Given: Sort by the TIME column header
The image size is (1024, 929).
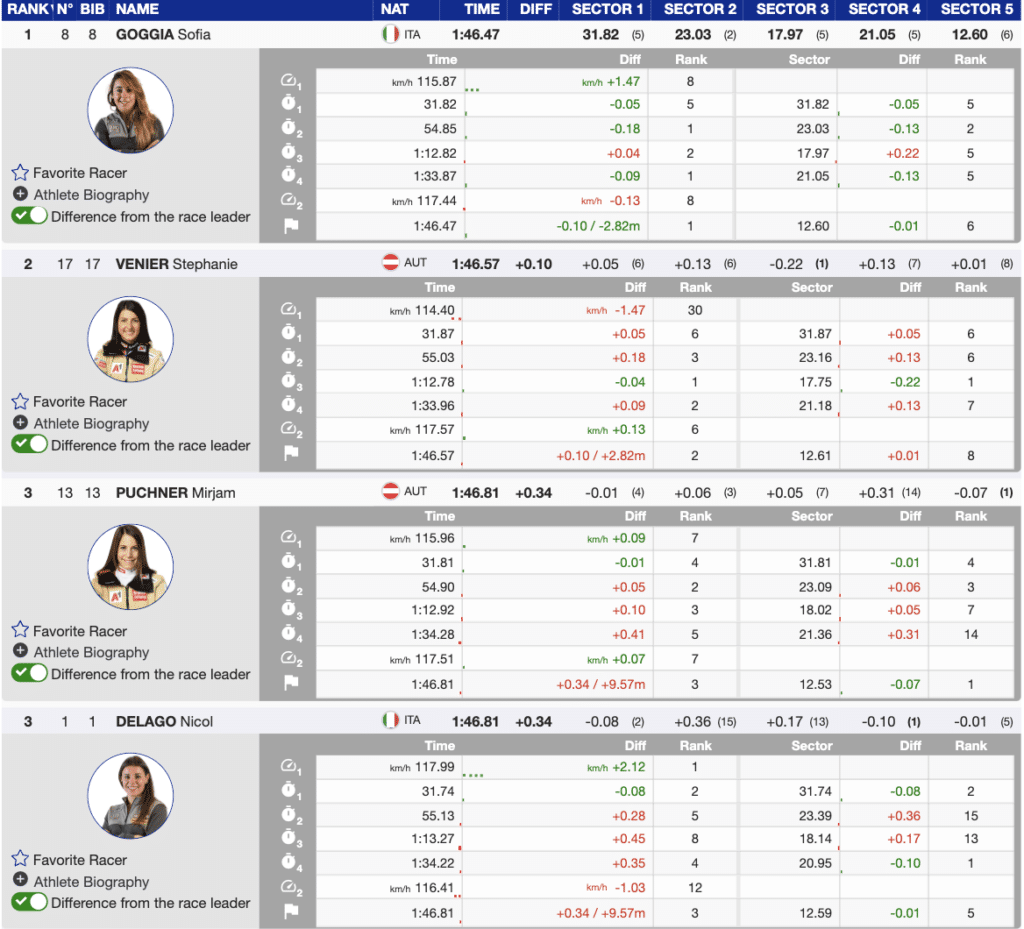Looking at the screenshot, I should tap(481, 9).
